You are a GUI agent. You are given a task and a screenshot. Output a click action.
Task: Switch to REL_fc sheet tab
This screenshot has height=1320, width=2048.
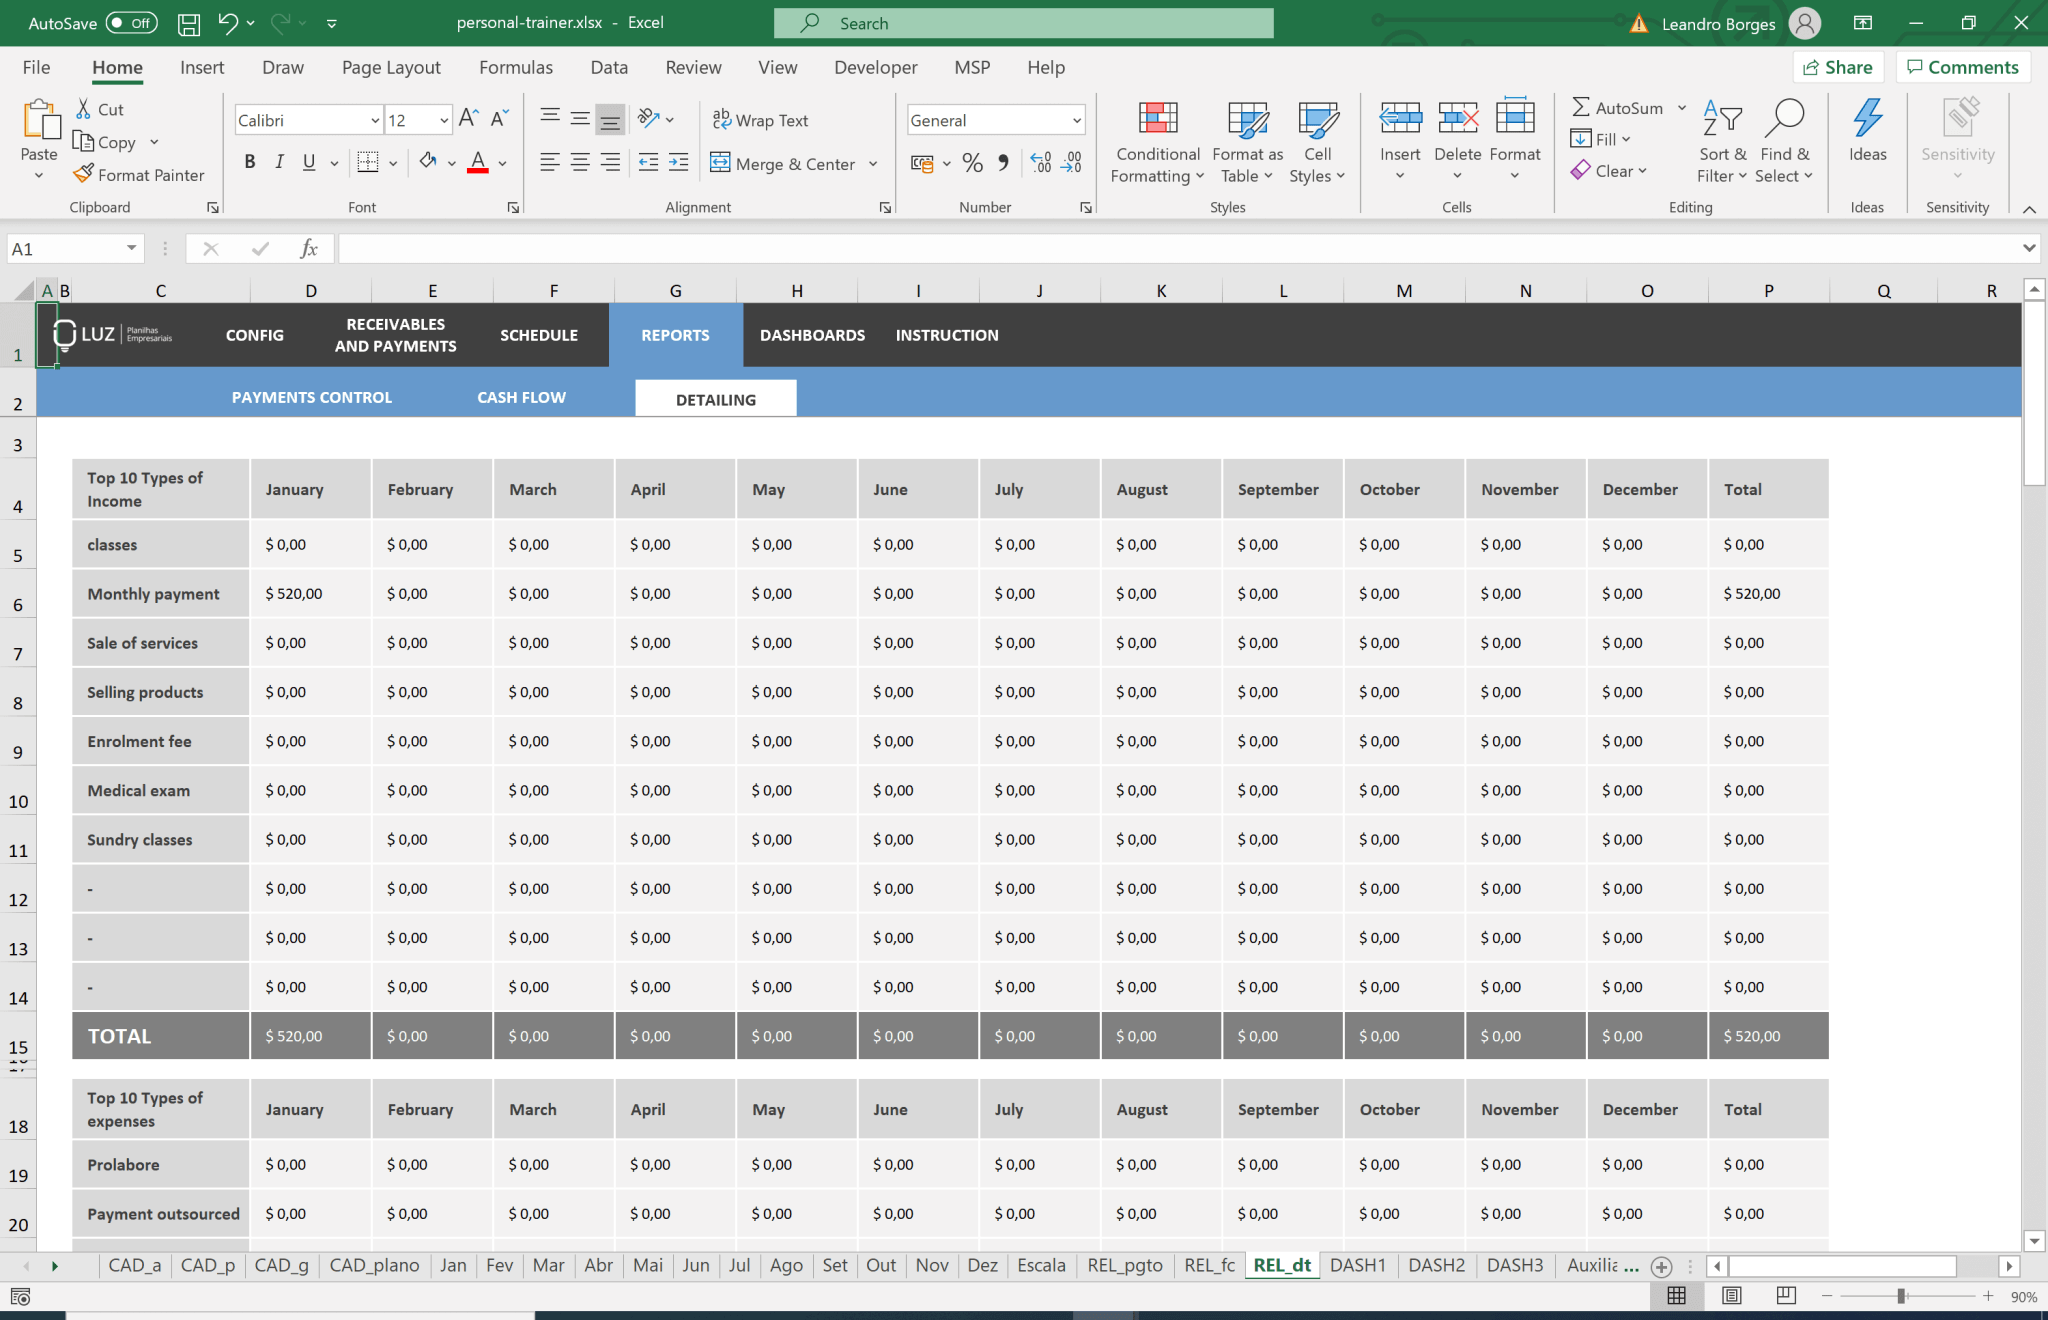[x=1209, y=1265]
